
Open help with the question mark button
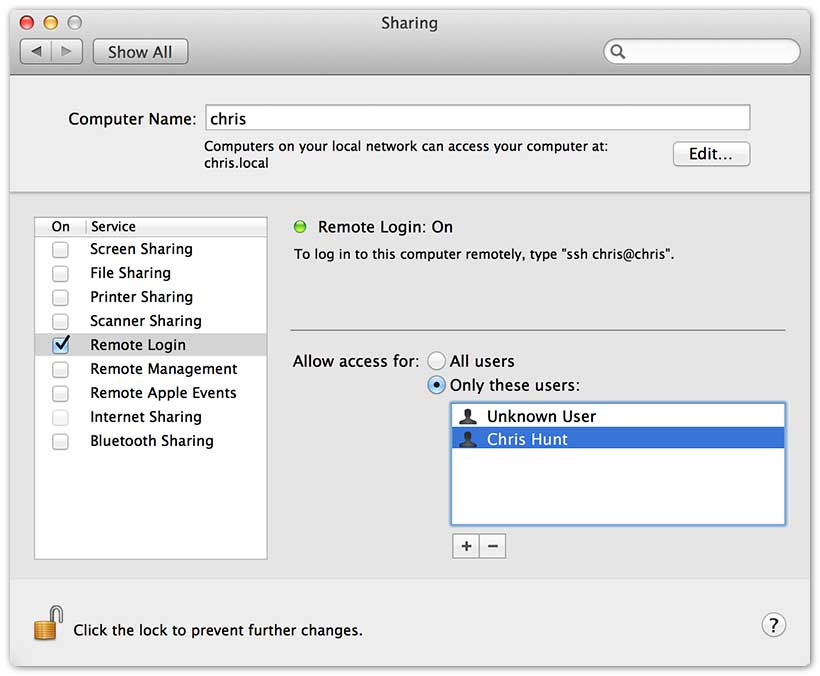pos(773,625)
